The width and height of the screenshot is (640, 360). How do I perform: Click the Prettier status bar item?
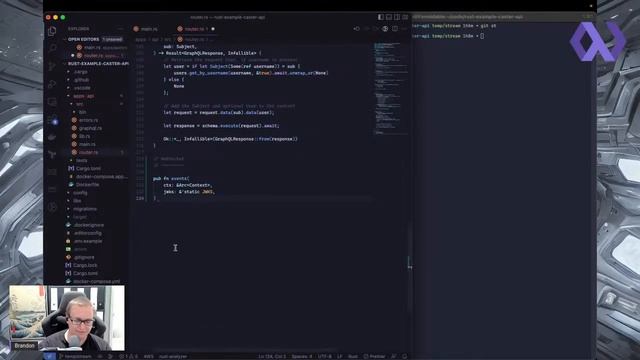(374, 356)
